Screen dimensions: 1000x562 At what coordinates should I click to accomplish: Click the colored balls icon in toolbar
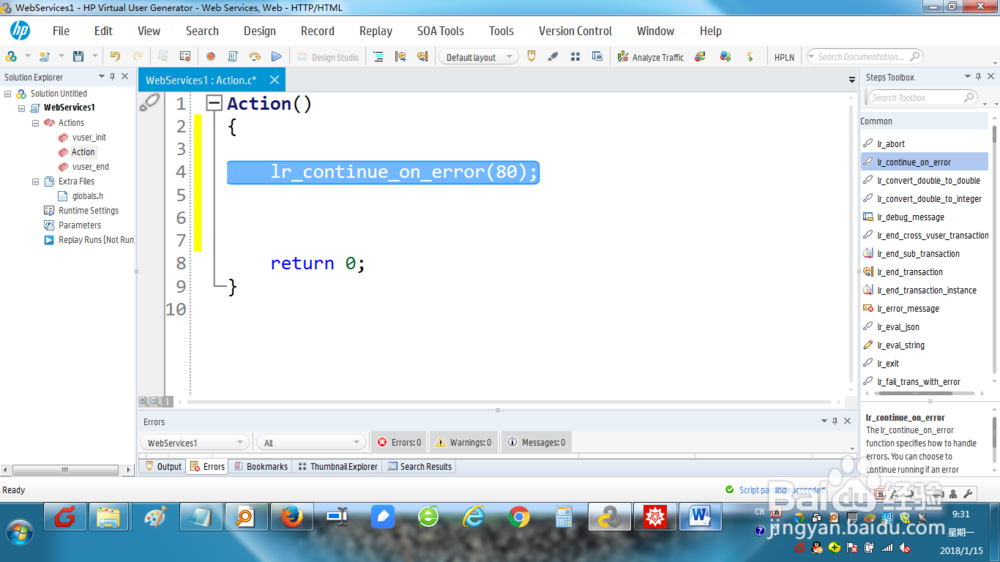pos(725,56)
